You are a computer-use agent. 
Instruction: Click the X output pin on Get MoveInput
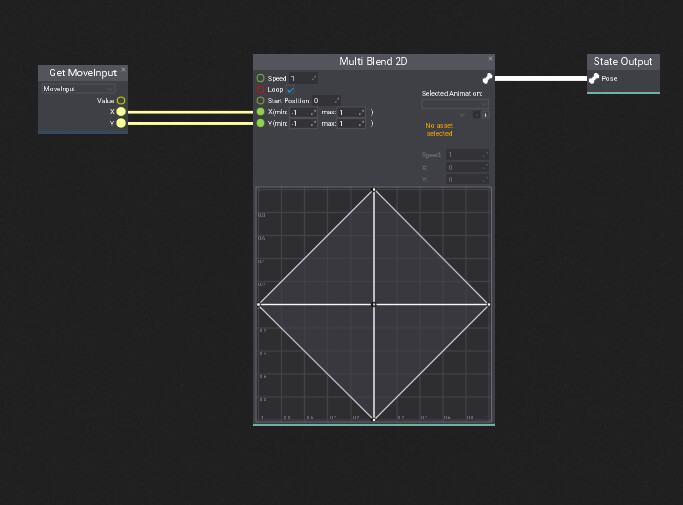click(x=121, y=112)
